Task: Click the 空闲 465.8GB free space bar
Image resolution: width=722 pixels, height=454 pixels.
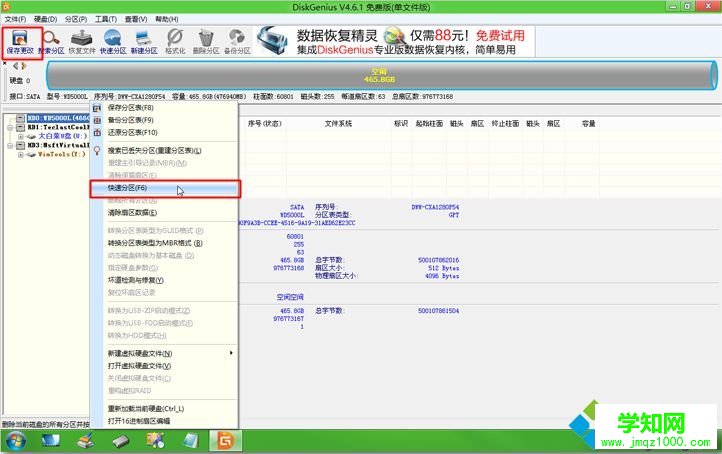Action: click(381, 75)
